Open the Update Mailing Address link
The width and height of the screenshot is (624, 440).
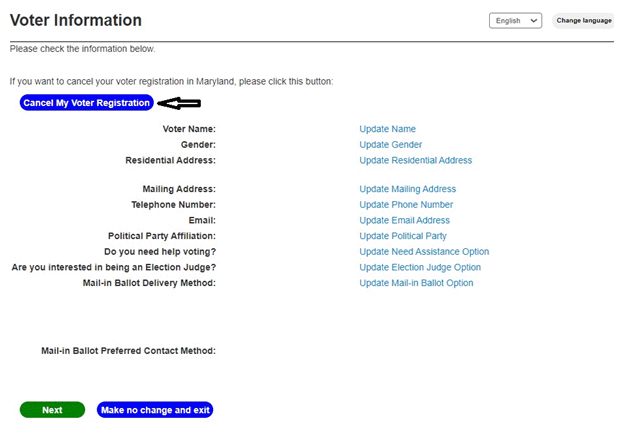pos(407,189)
